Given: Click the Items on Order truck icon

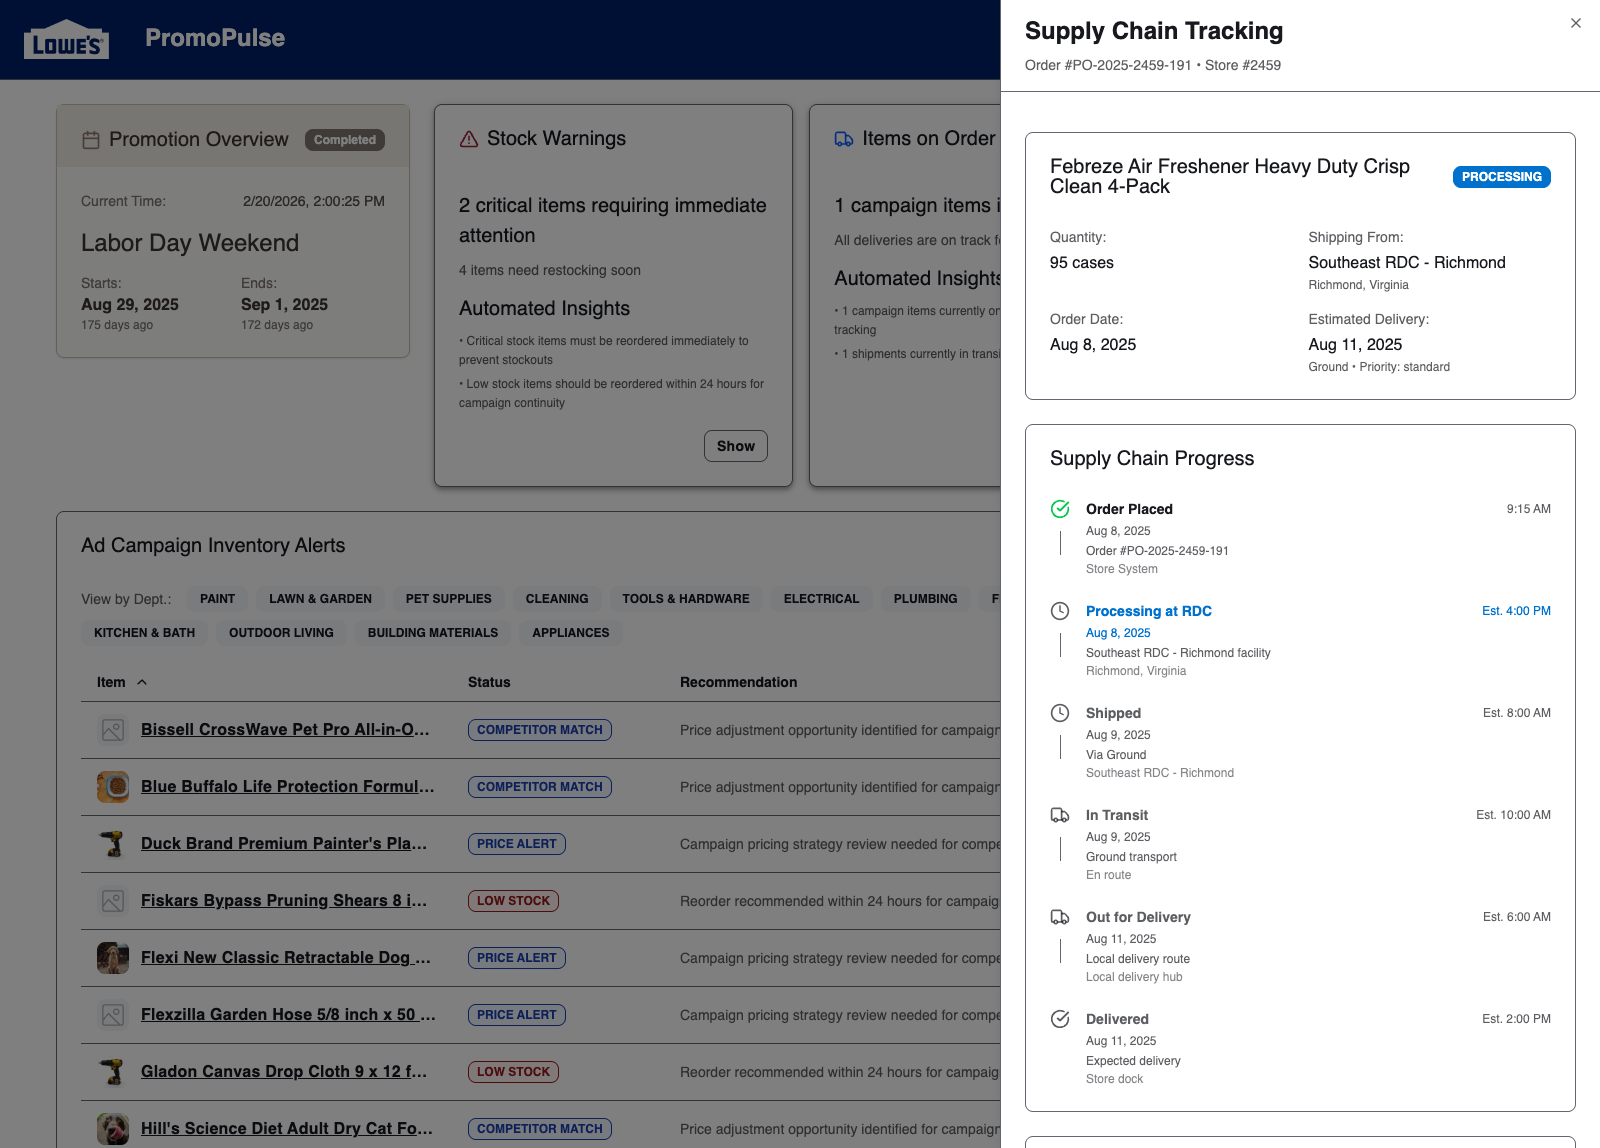Looking at the screenshot, I should coord(843,138).
